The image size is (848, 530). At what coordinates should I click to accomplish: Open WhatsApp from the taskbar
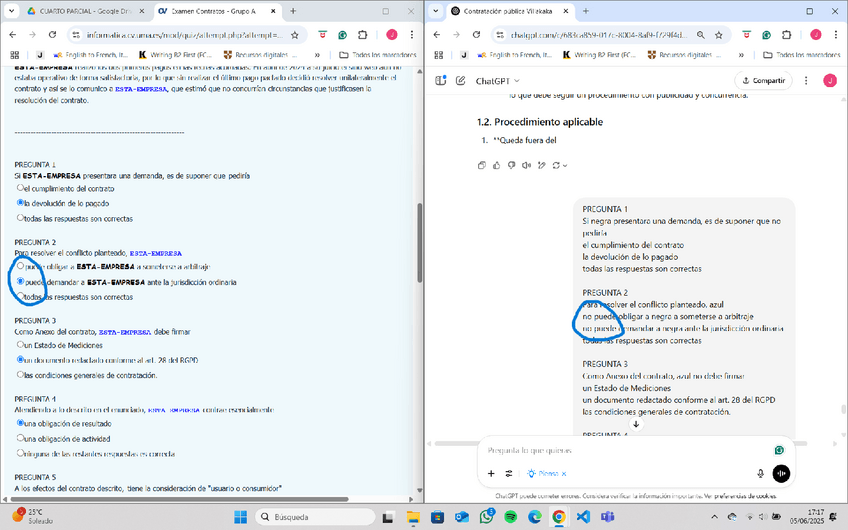(486, 516)
